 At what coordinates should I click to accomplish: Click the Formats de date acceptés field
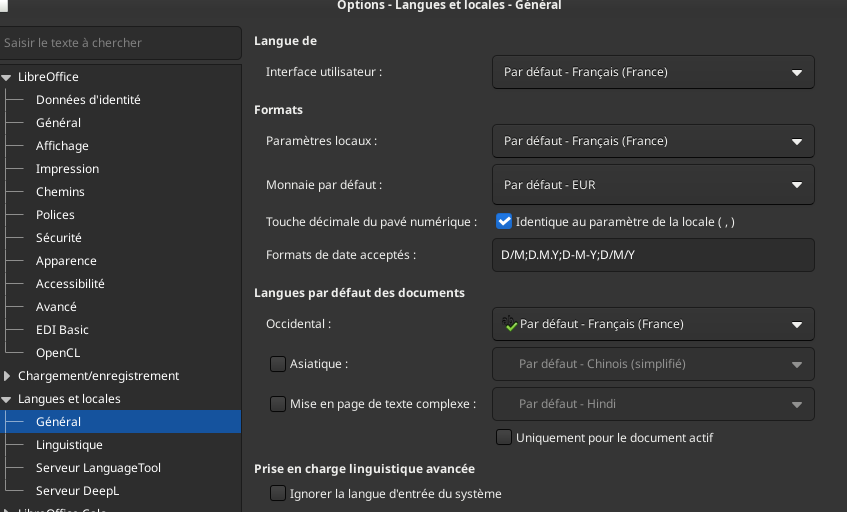pos(653,255)
